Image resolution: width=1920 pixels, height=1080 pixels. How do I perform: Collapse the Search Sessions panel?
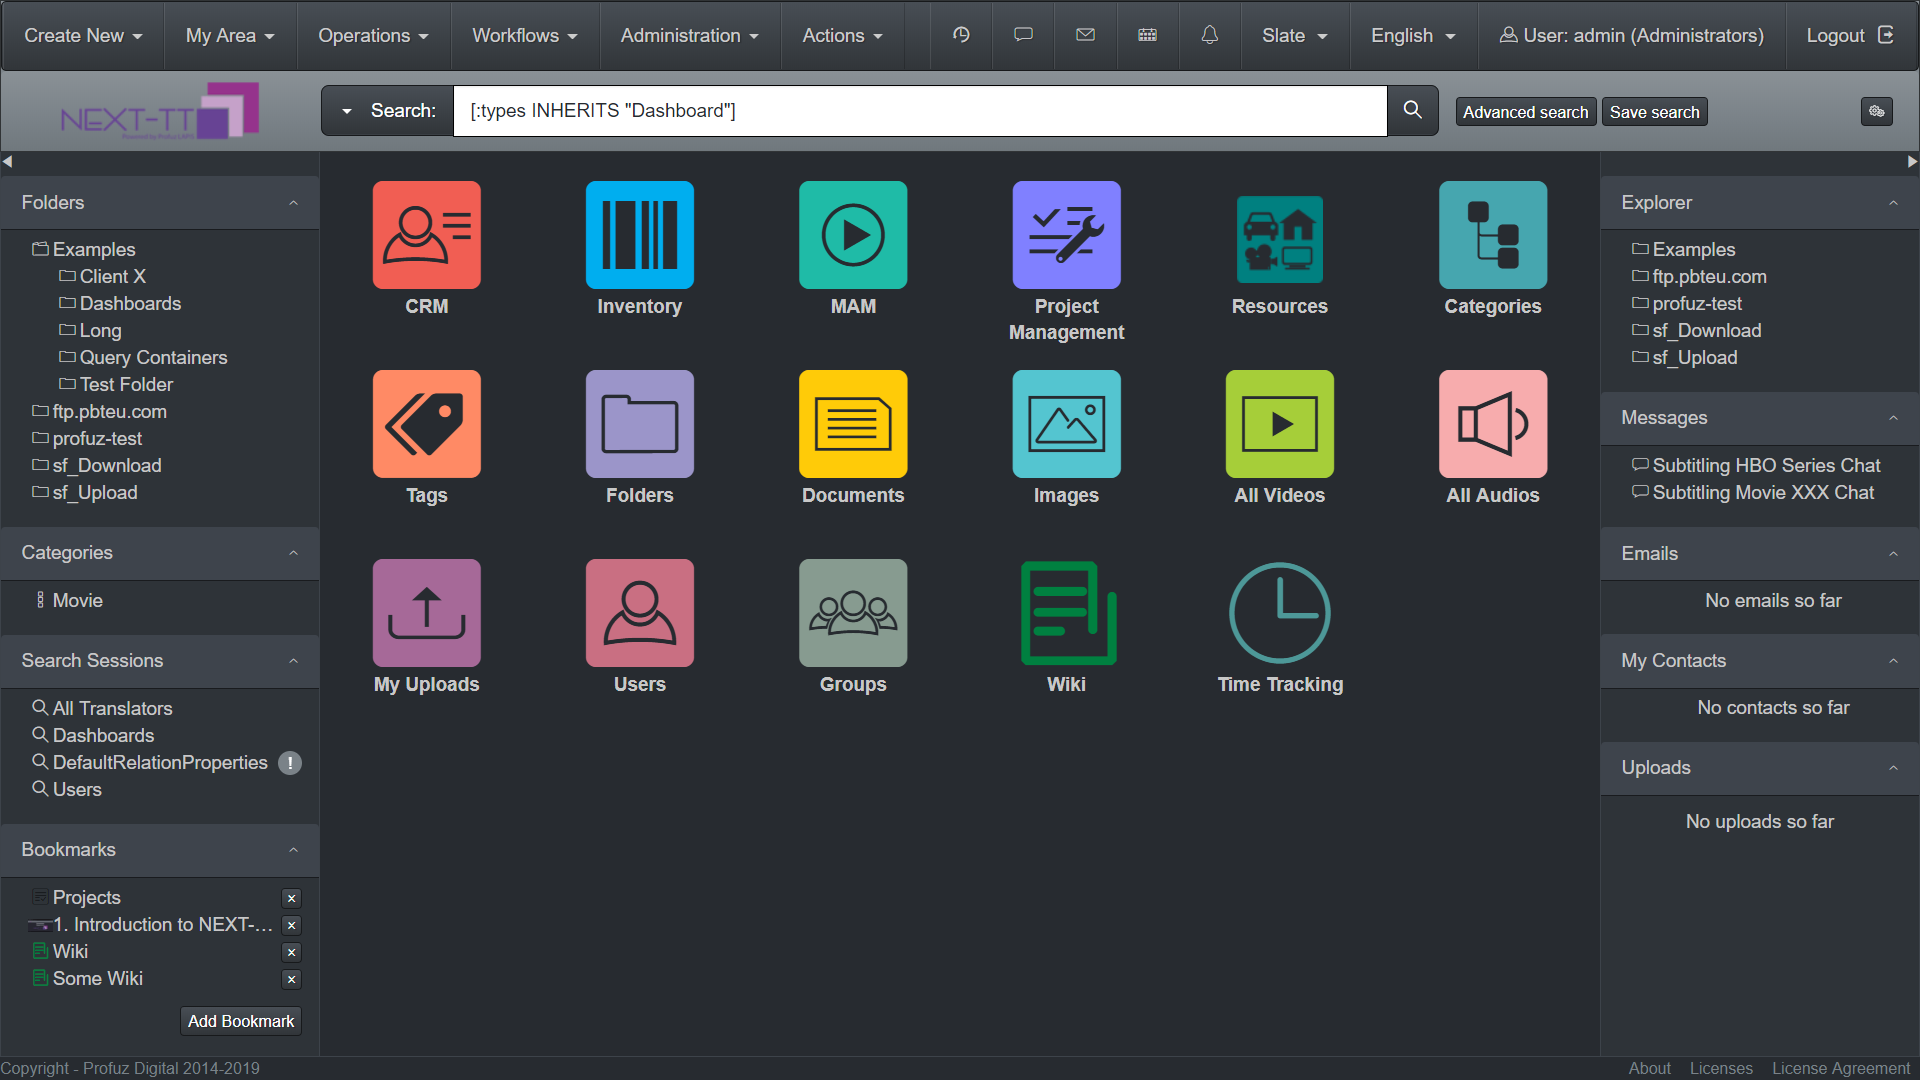(294, 661)
